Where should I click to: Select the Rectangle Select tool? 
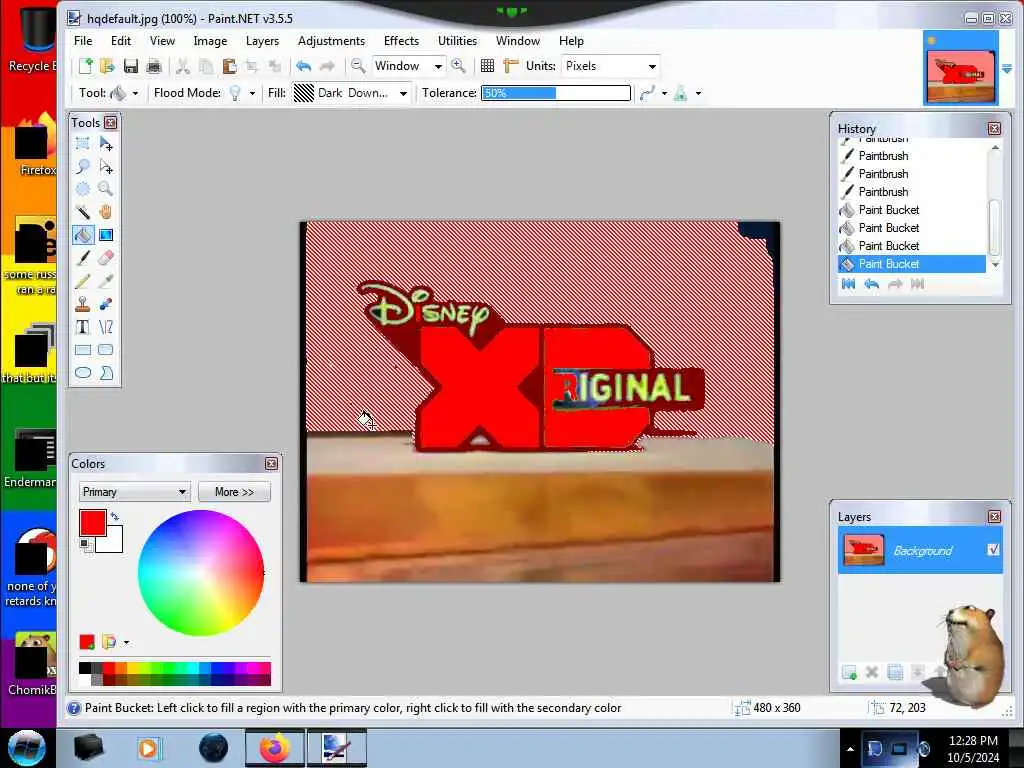(83, 144)
